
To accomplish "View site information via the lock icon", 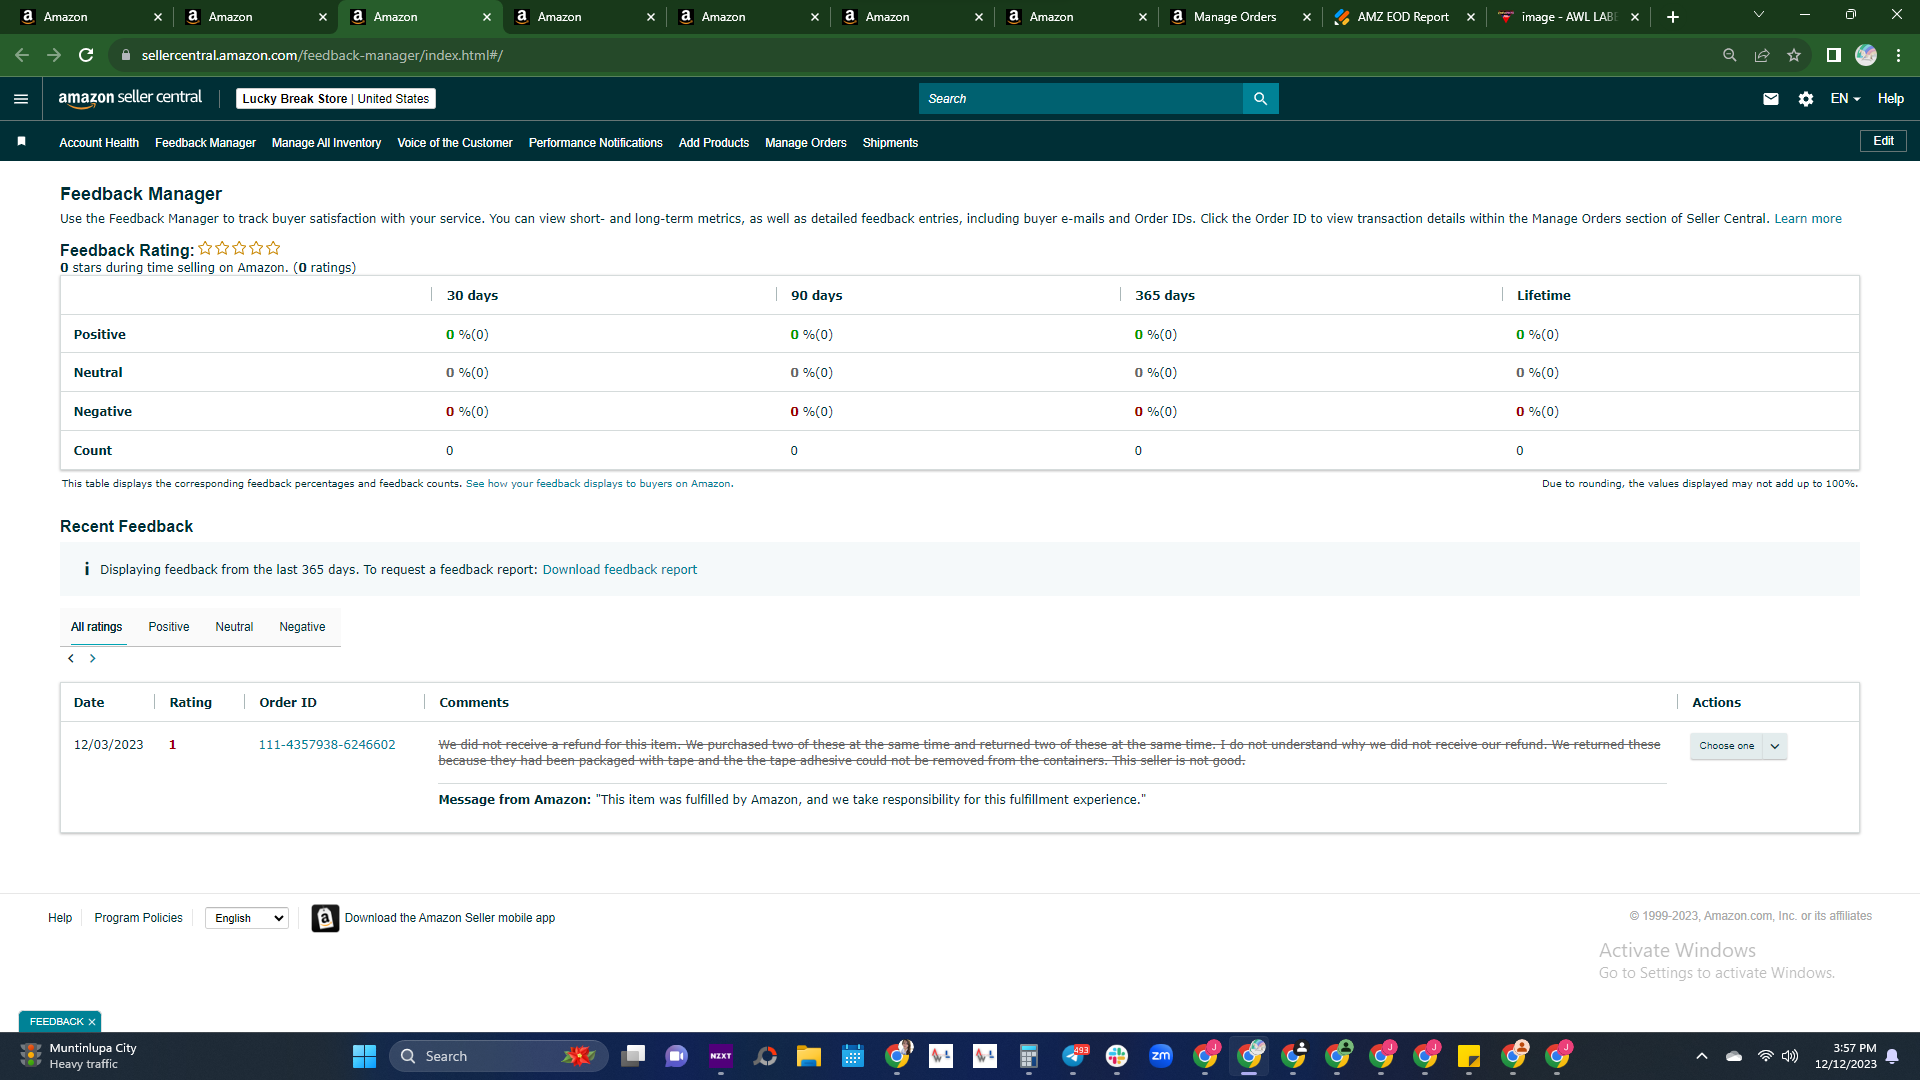I will pyautogui.click(x=126, y=55).
